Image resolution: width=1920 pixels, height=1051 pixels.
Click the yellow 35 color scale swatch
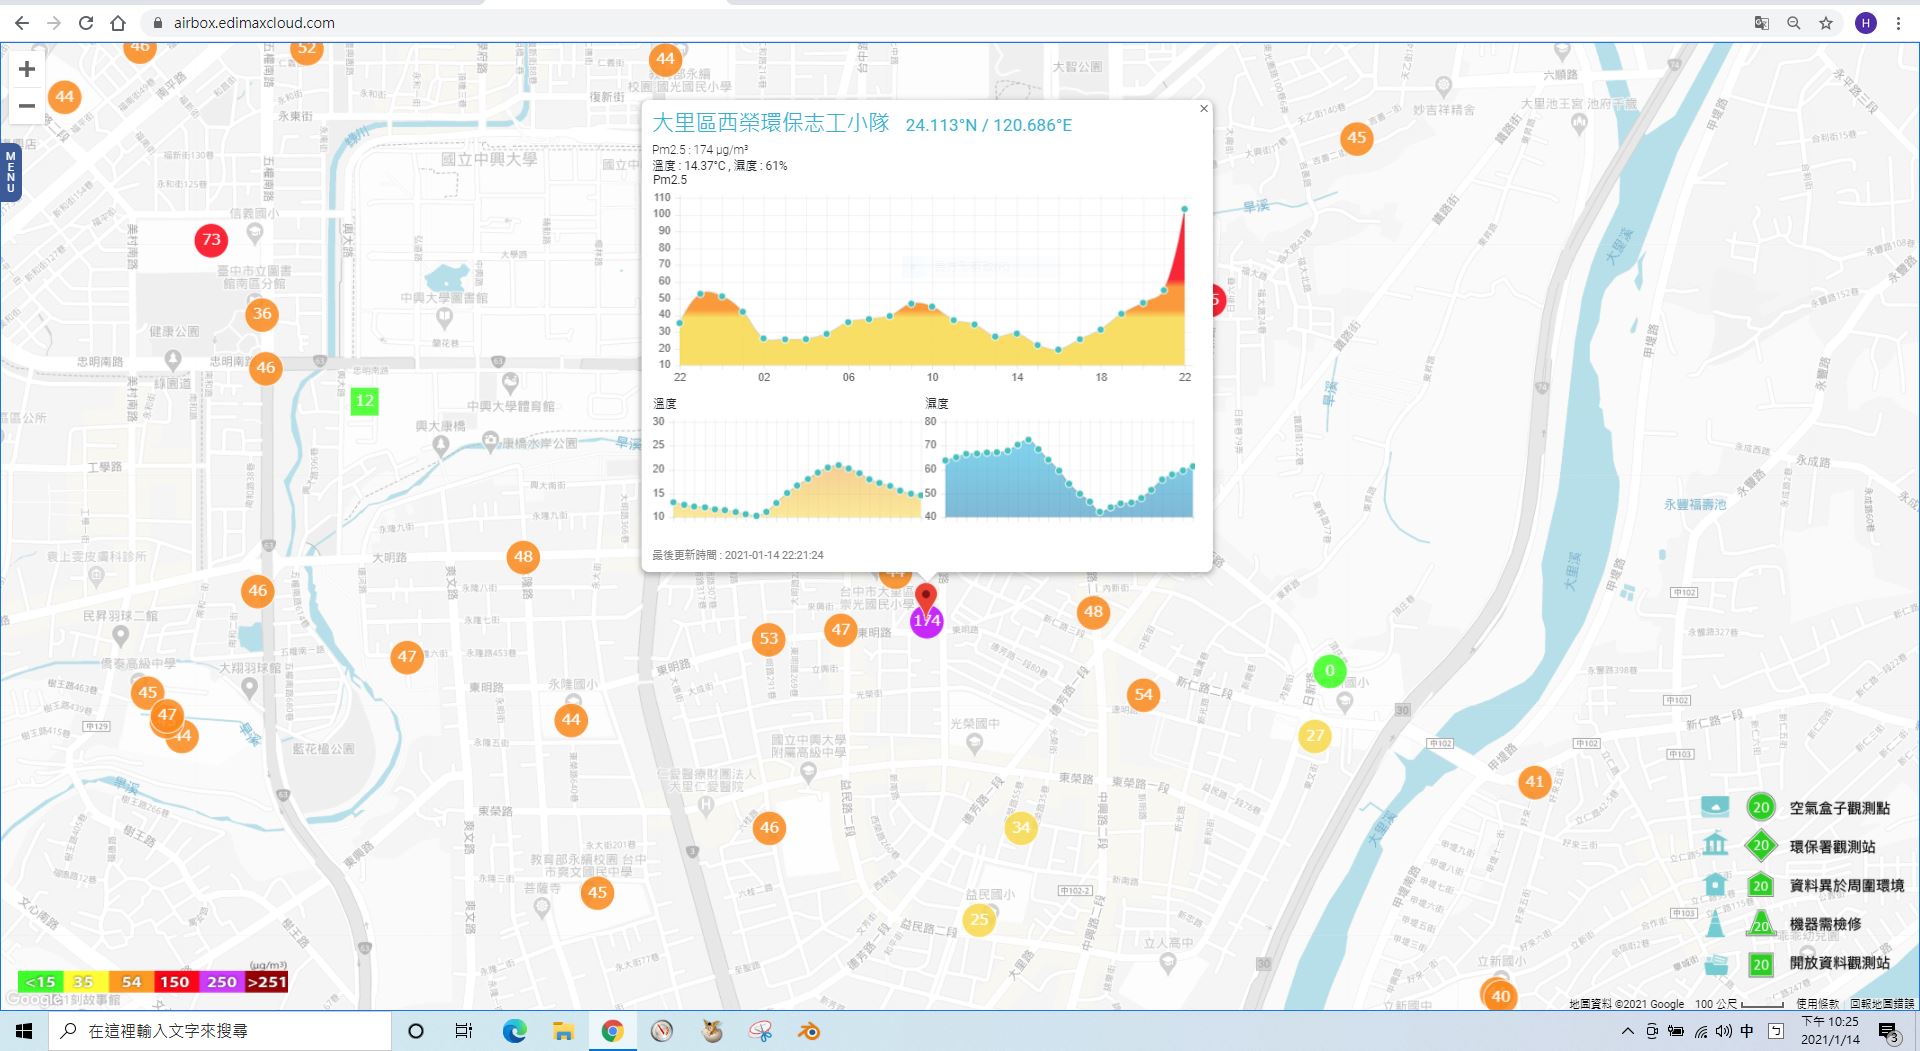pyautogui.click(x=84, y=982)
